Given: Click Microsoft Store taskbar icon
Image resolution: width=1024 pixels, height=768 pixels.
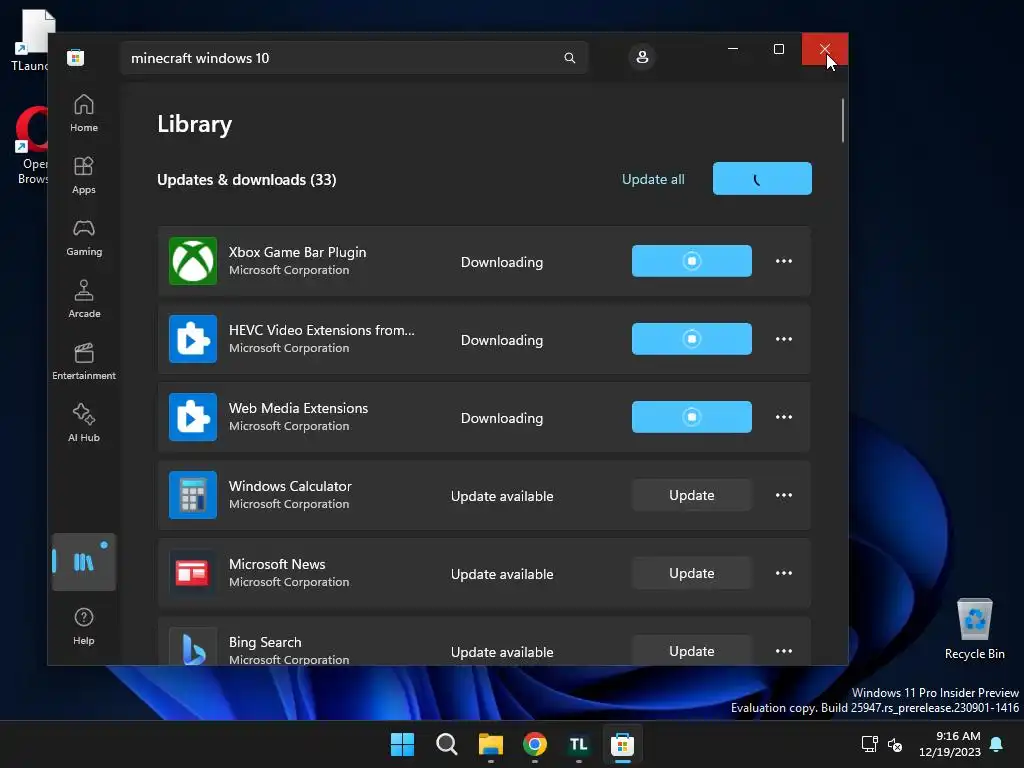Looking at the screenshot, I should click(622, 744).
